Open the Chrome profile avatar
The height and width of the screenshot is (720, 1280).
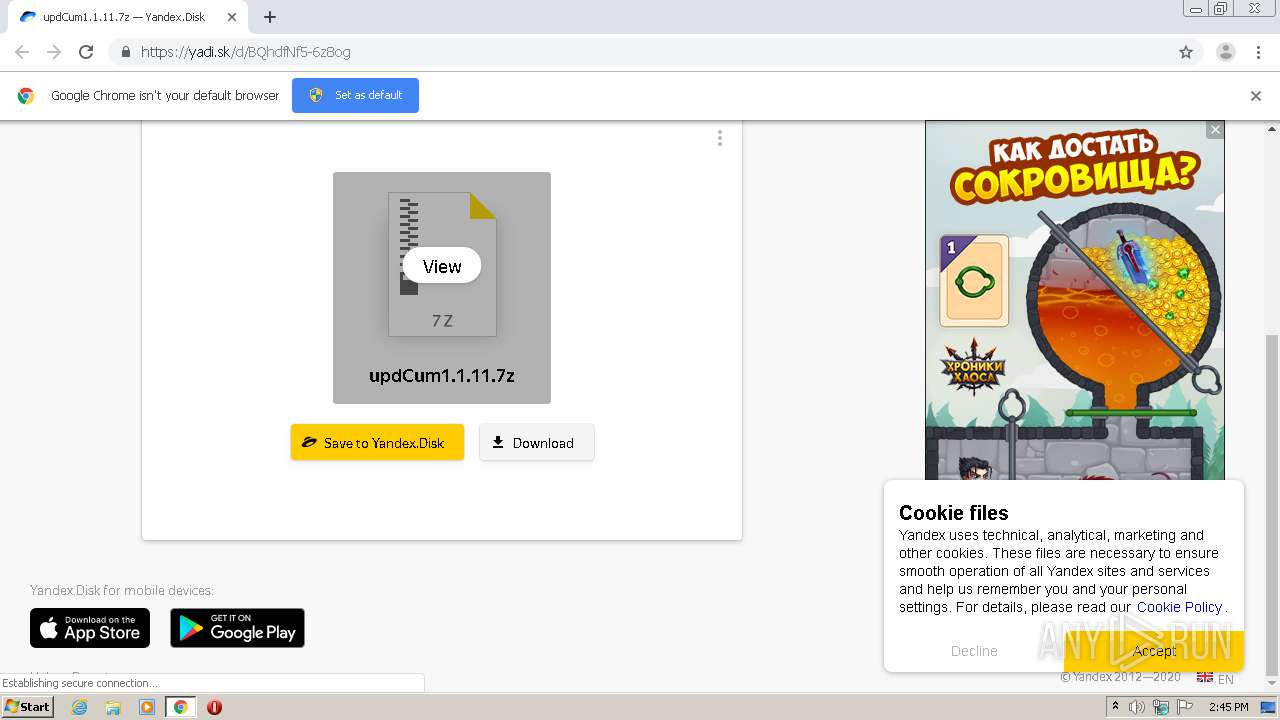tap(1226, 52)
